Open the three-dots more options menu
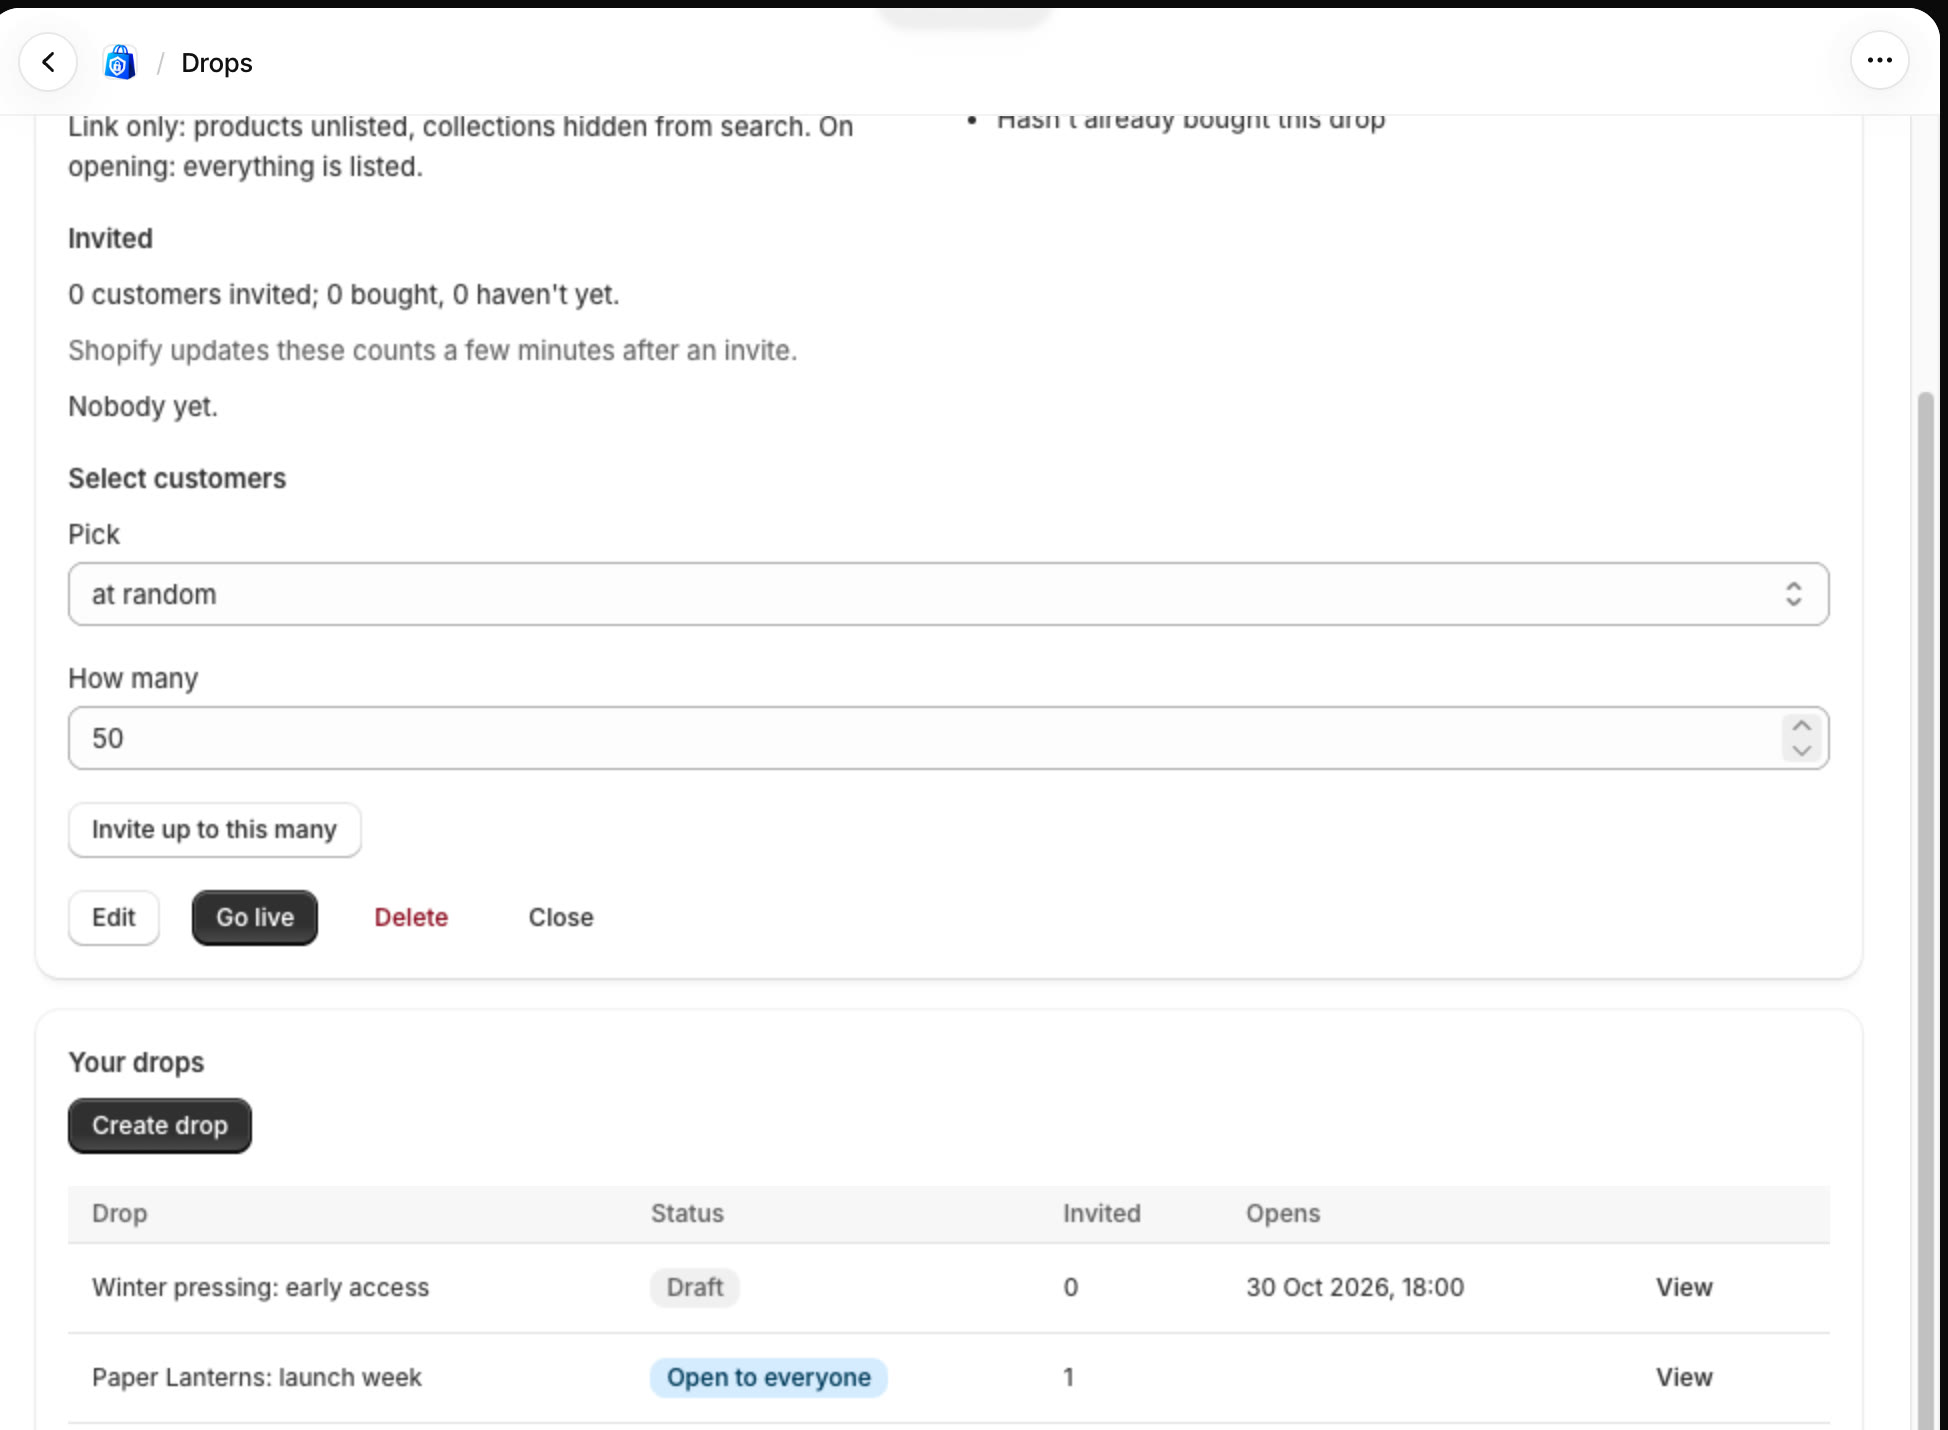The width and height of the screenshot is (1948, 1430). point(1879,61)
